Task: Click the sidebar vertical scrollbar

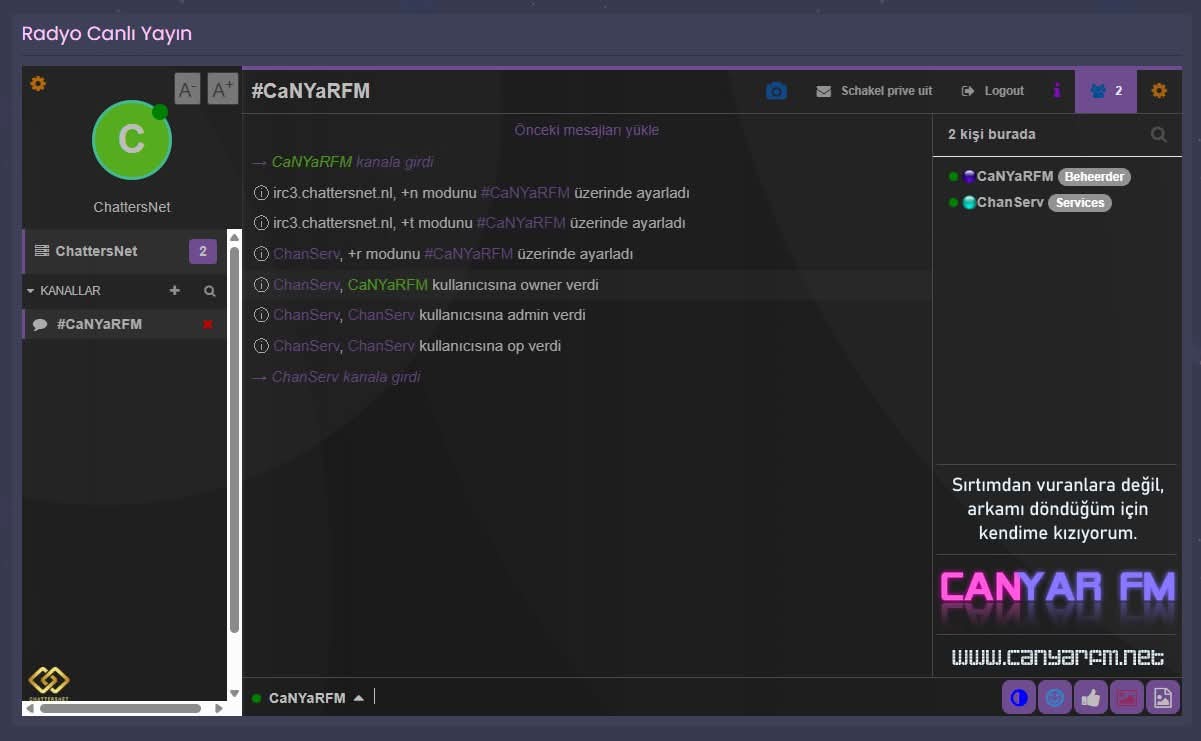Action: click(234, 440)
